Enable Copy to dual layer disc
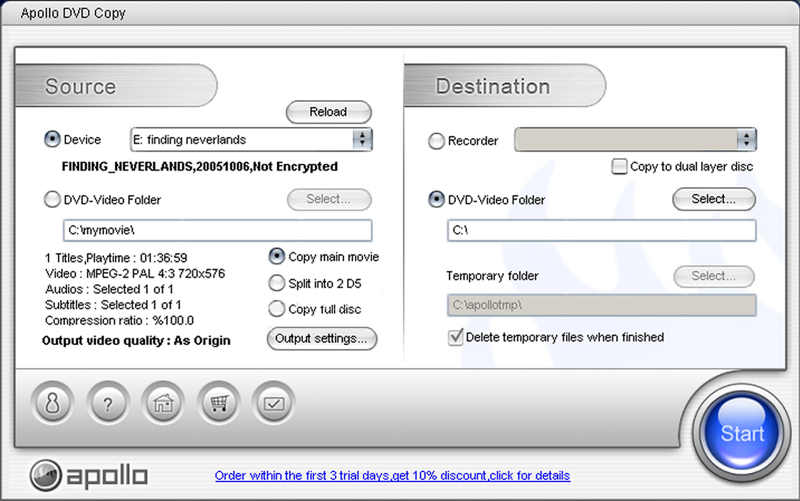Screen dimensions: 800x501 coord(619,166)
